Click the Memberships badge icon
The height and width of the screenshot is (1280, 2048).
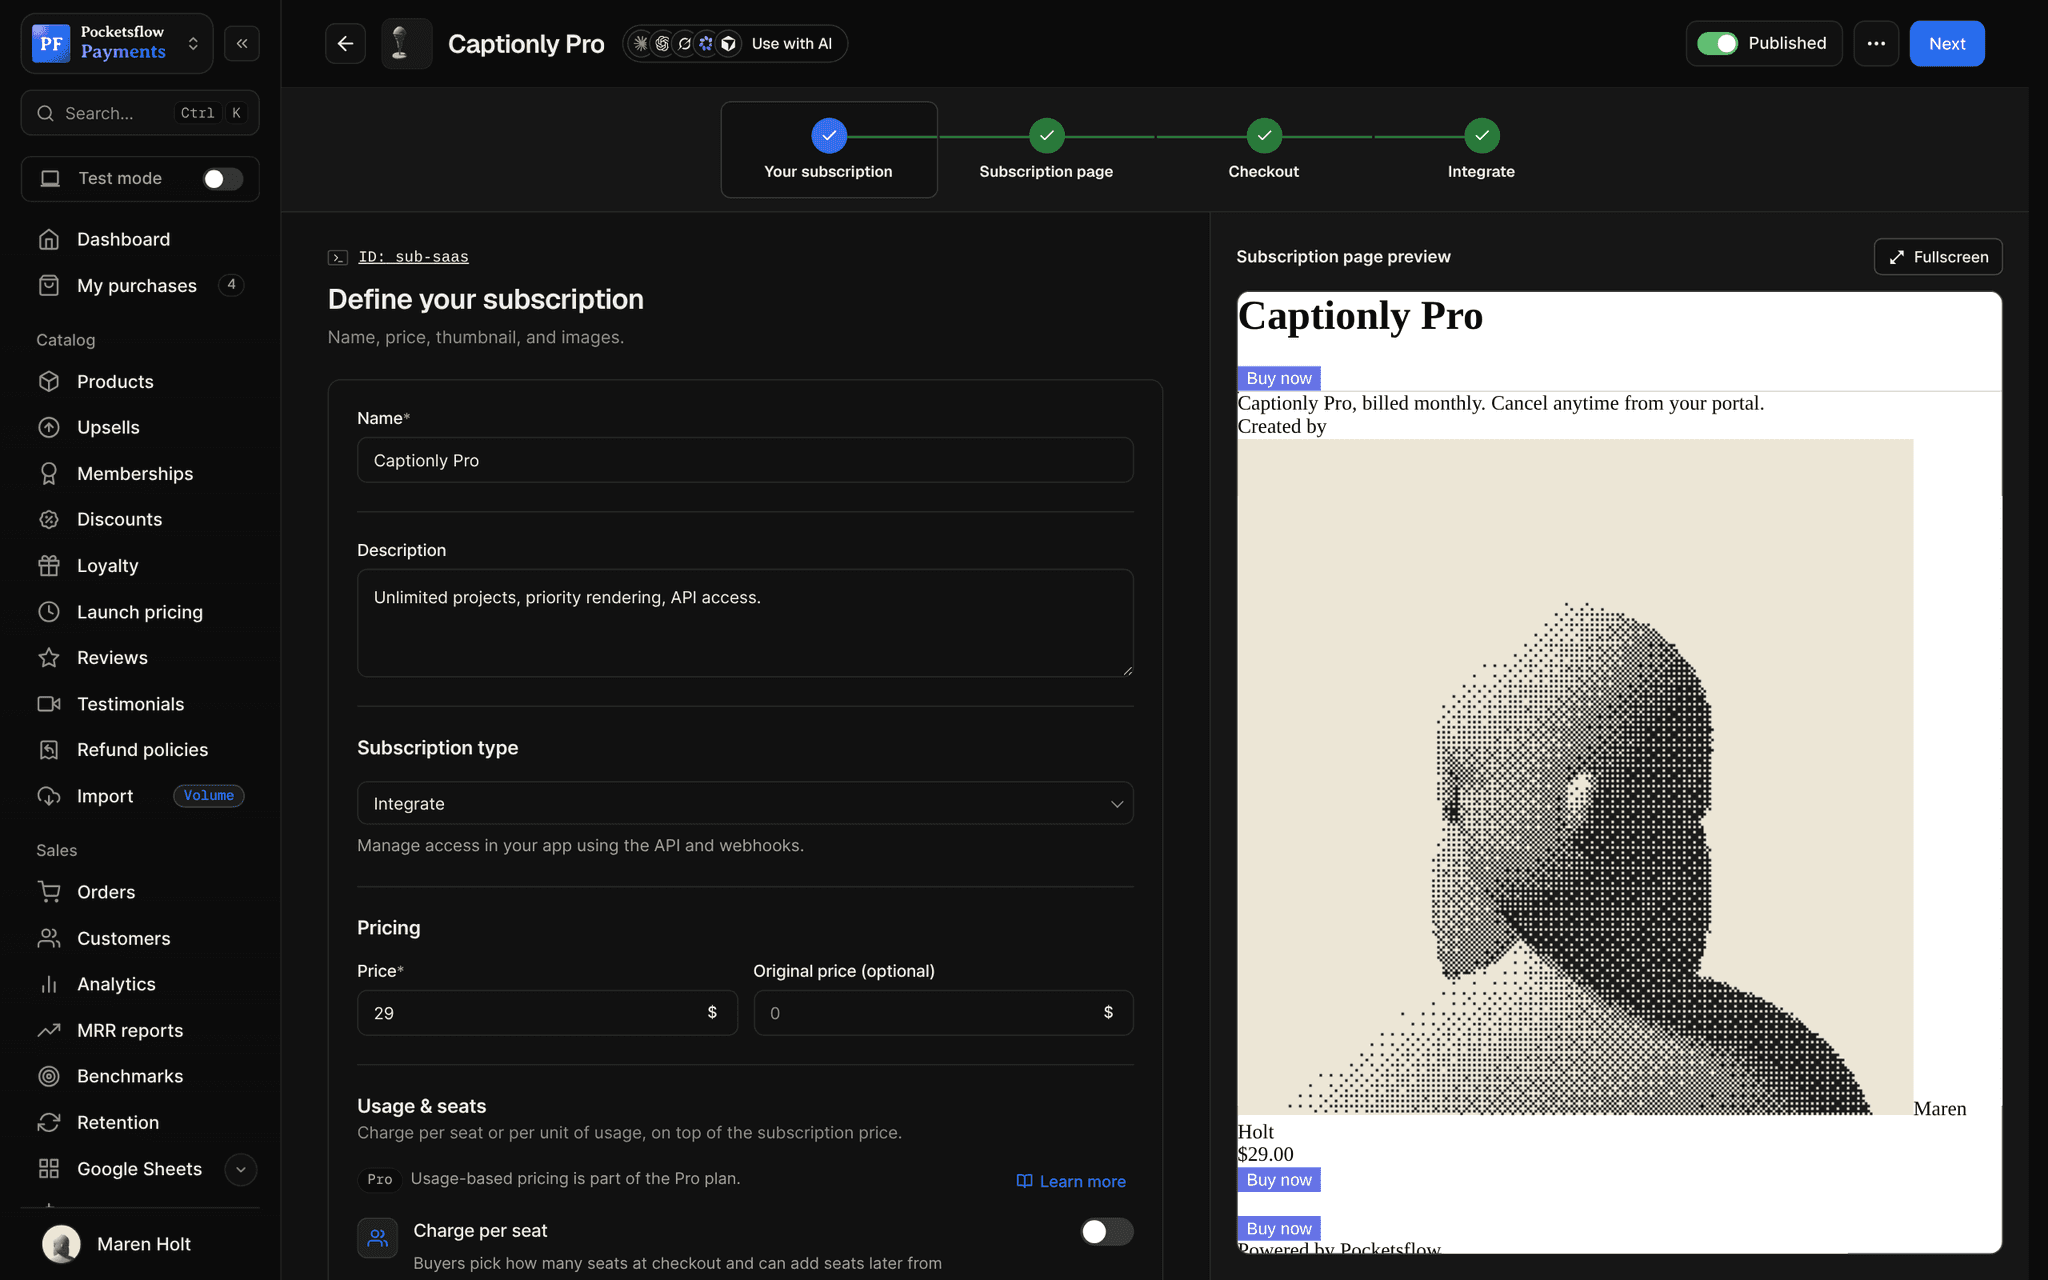(x=49, y=473)
